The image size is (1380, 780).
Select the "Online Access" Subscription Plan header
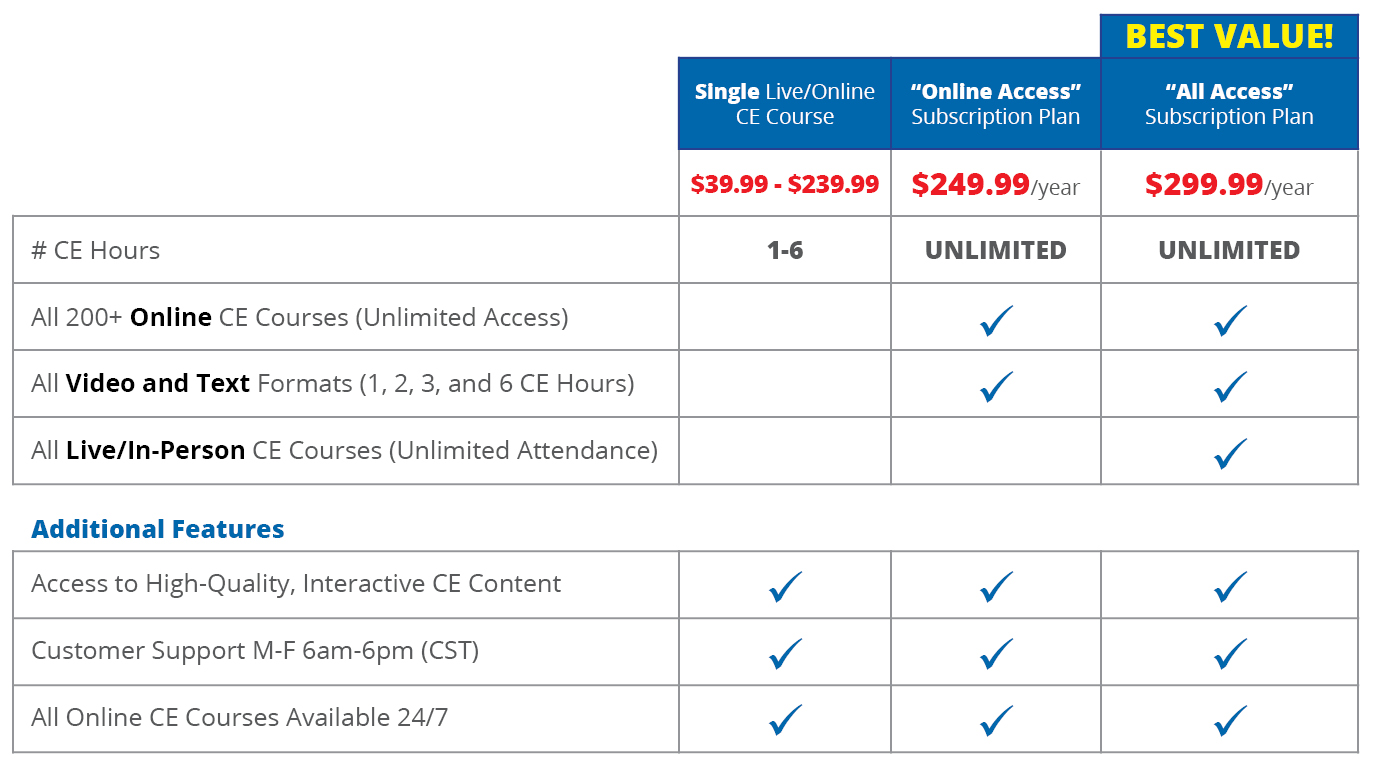point(996,104)
